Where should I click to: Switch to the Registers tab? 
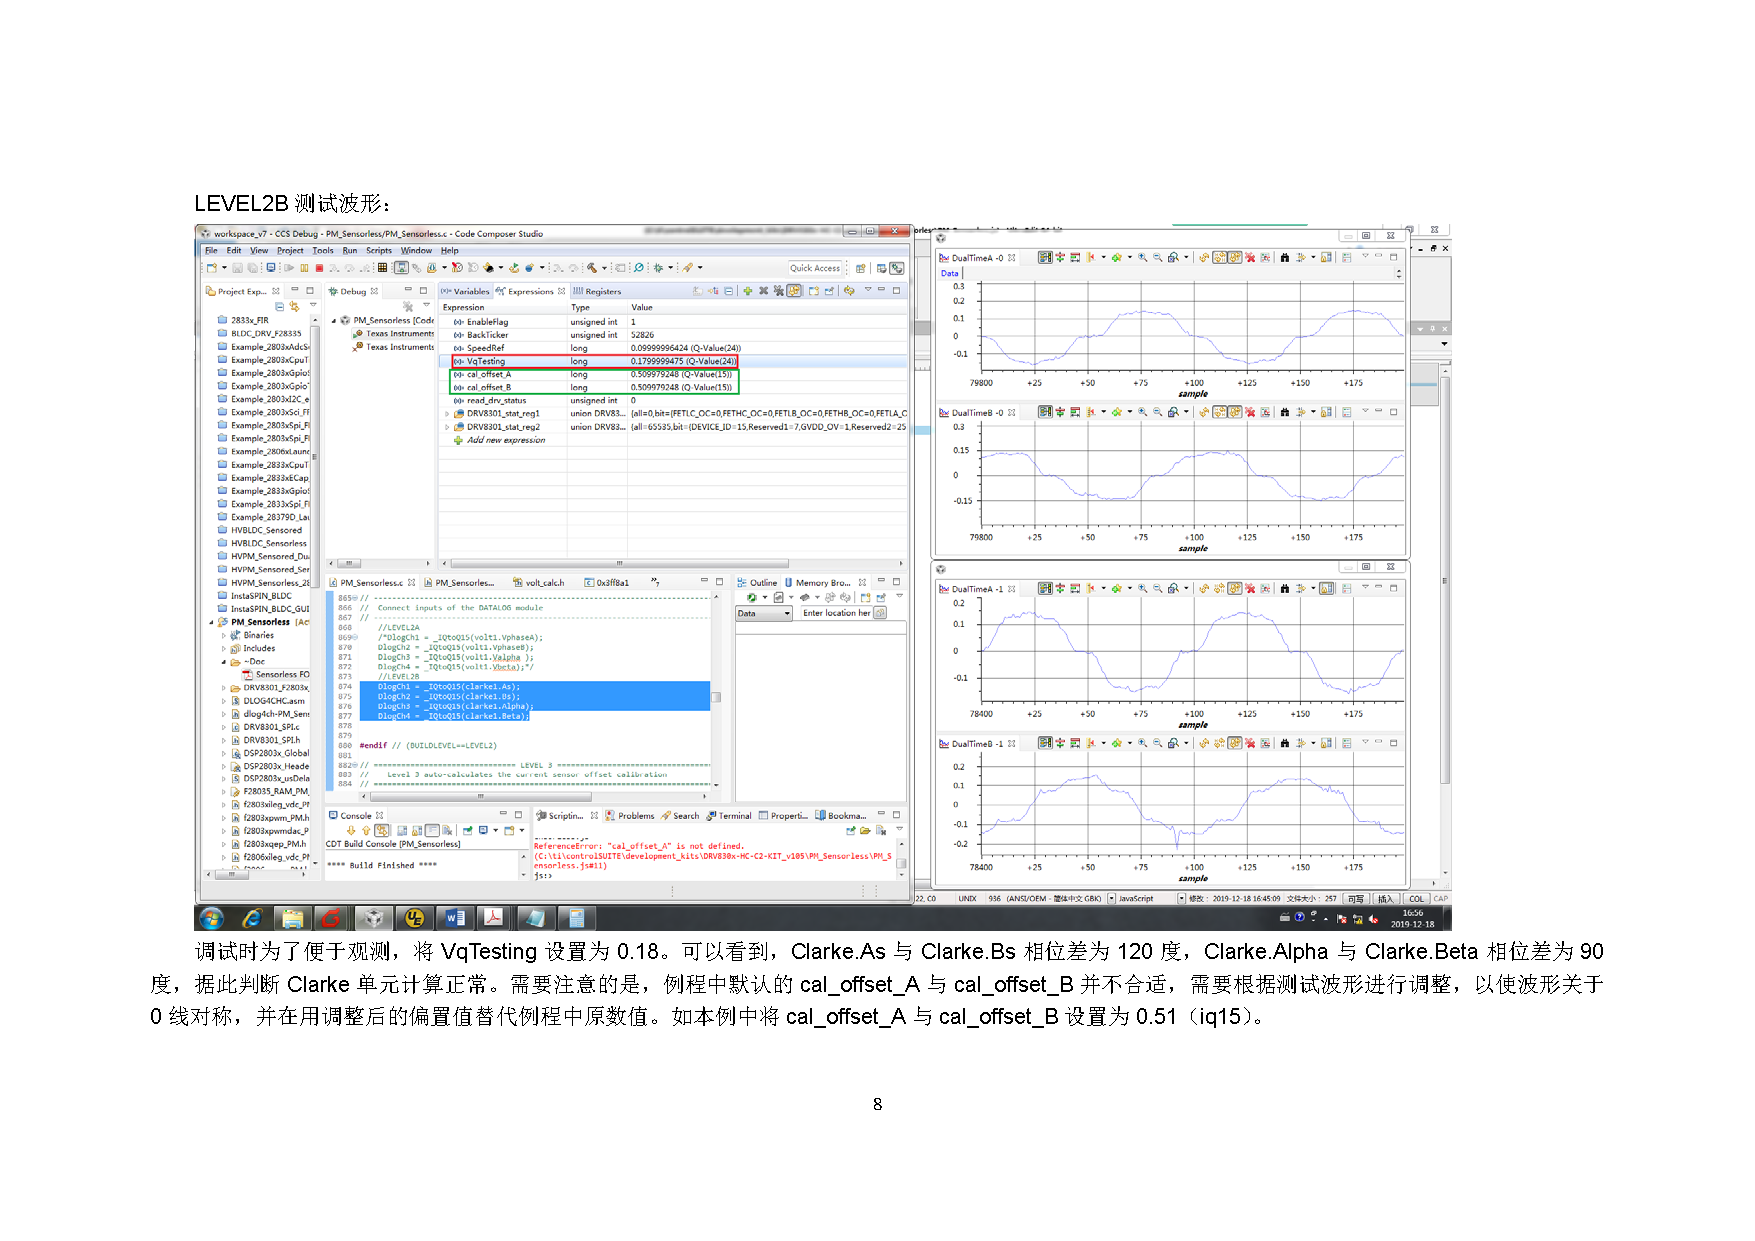(597, 292)
